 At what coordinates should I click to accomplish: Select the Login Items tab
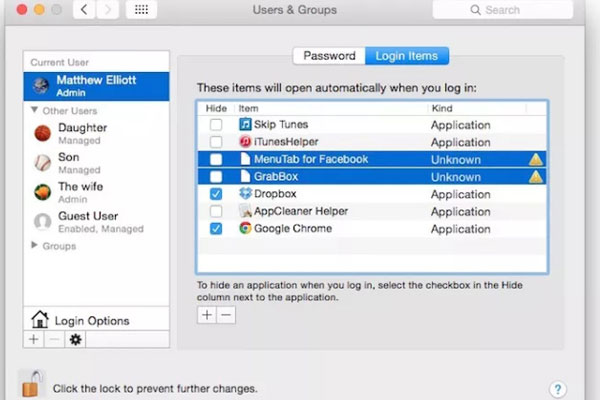coord(407,56)
